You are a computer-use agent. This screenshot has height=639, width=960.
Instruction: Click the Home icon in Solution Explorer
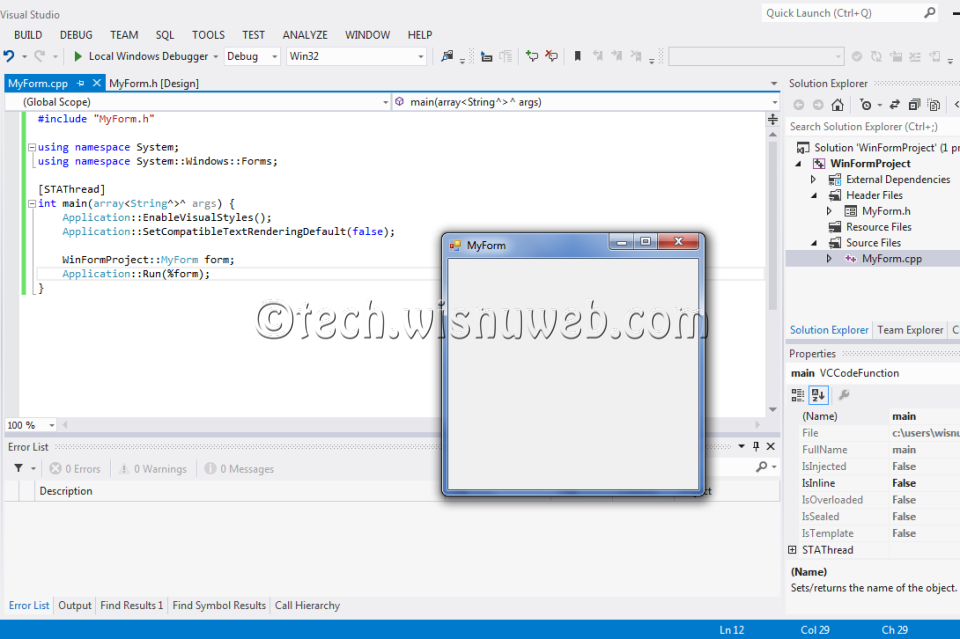(x=838, y=104)
